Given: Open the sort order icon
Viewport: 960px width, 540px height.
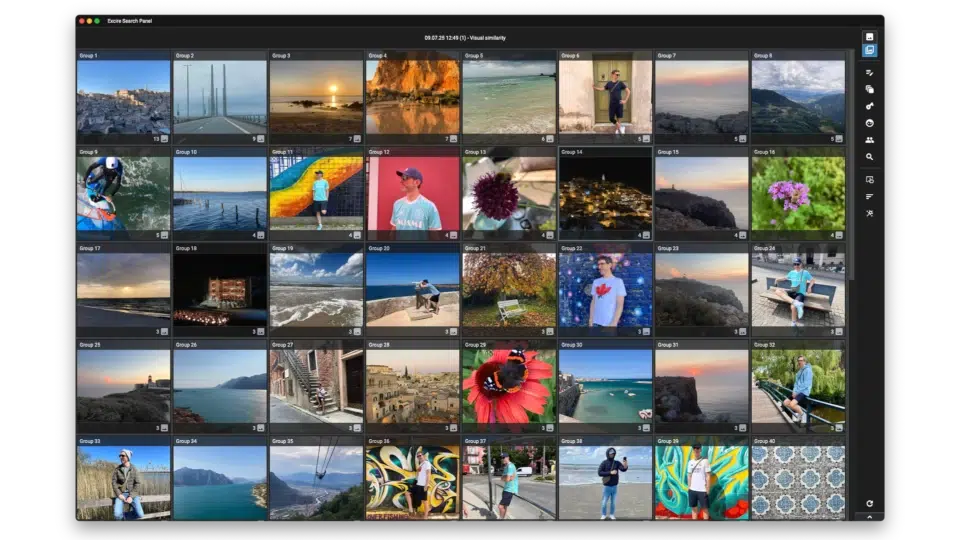Looking at the screenshot, I should point(869,197).
